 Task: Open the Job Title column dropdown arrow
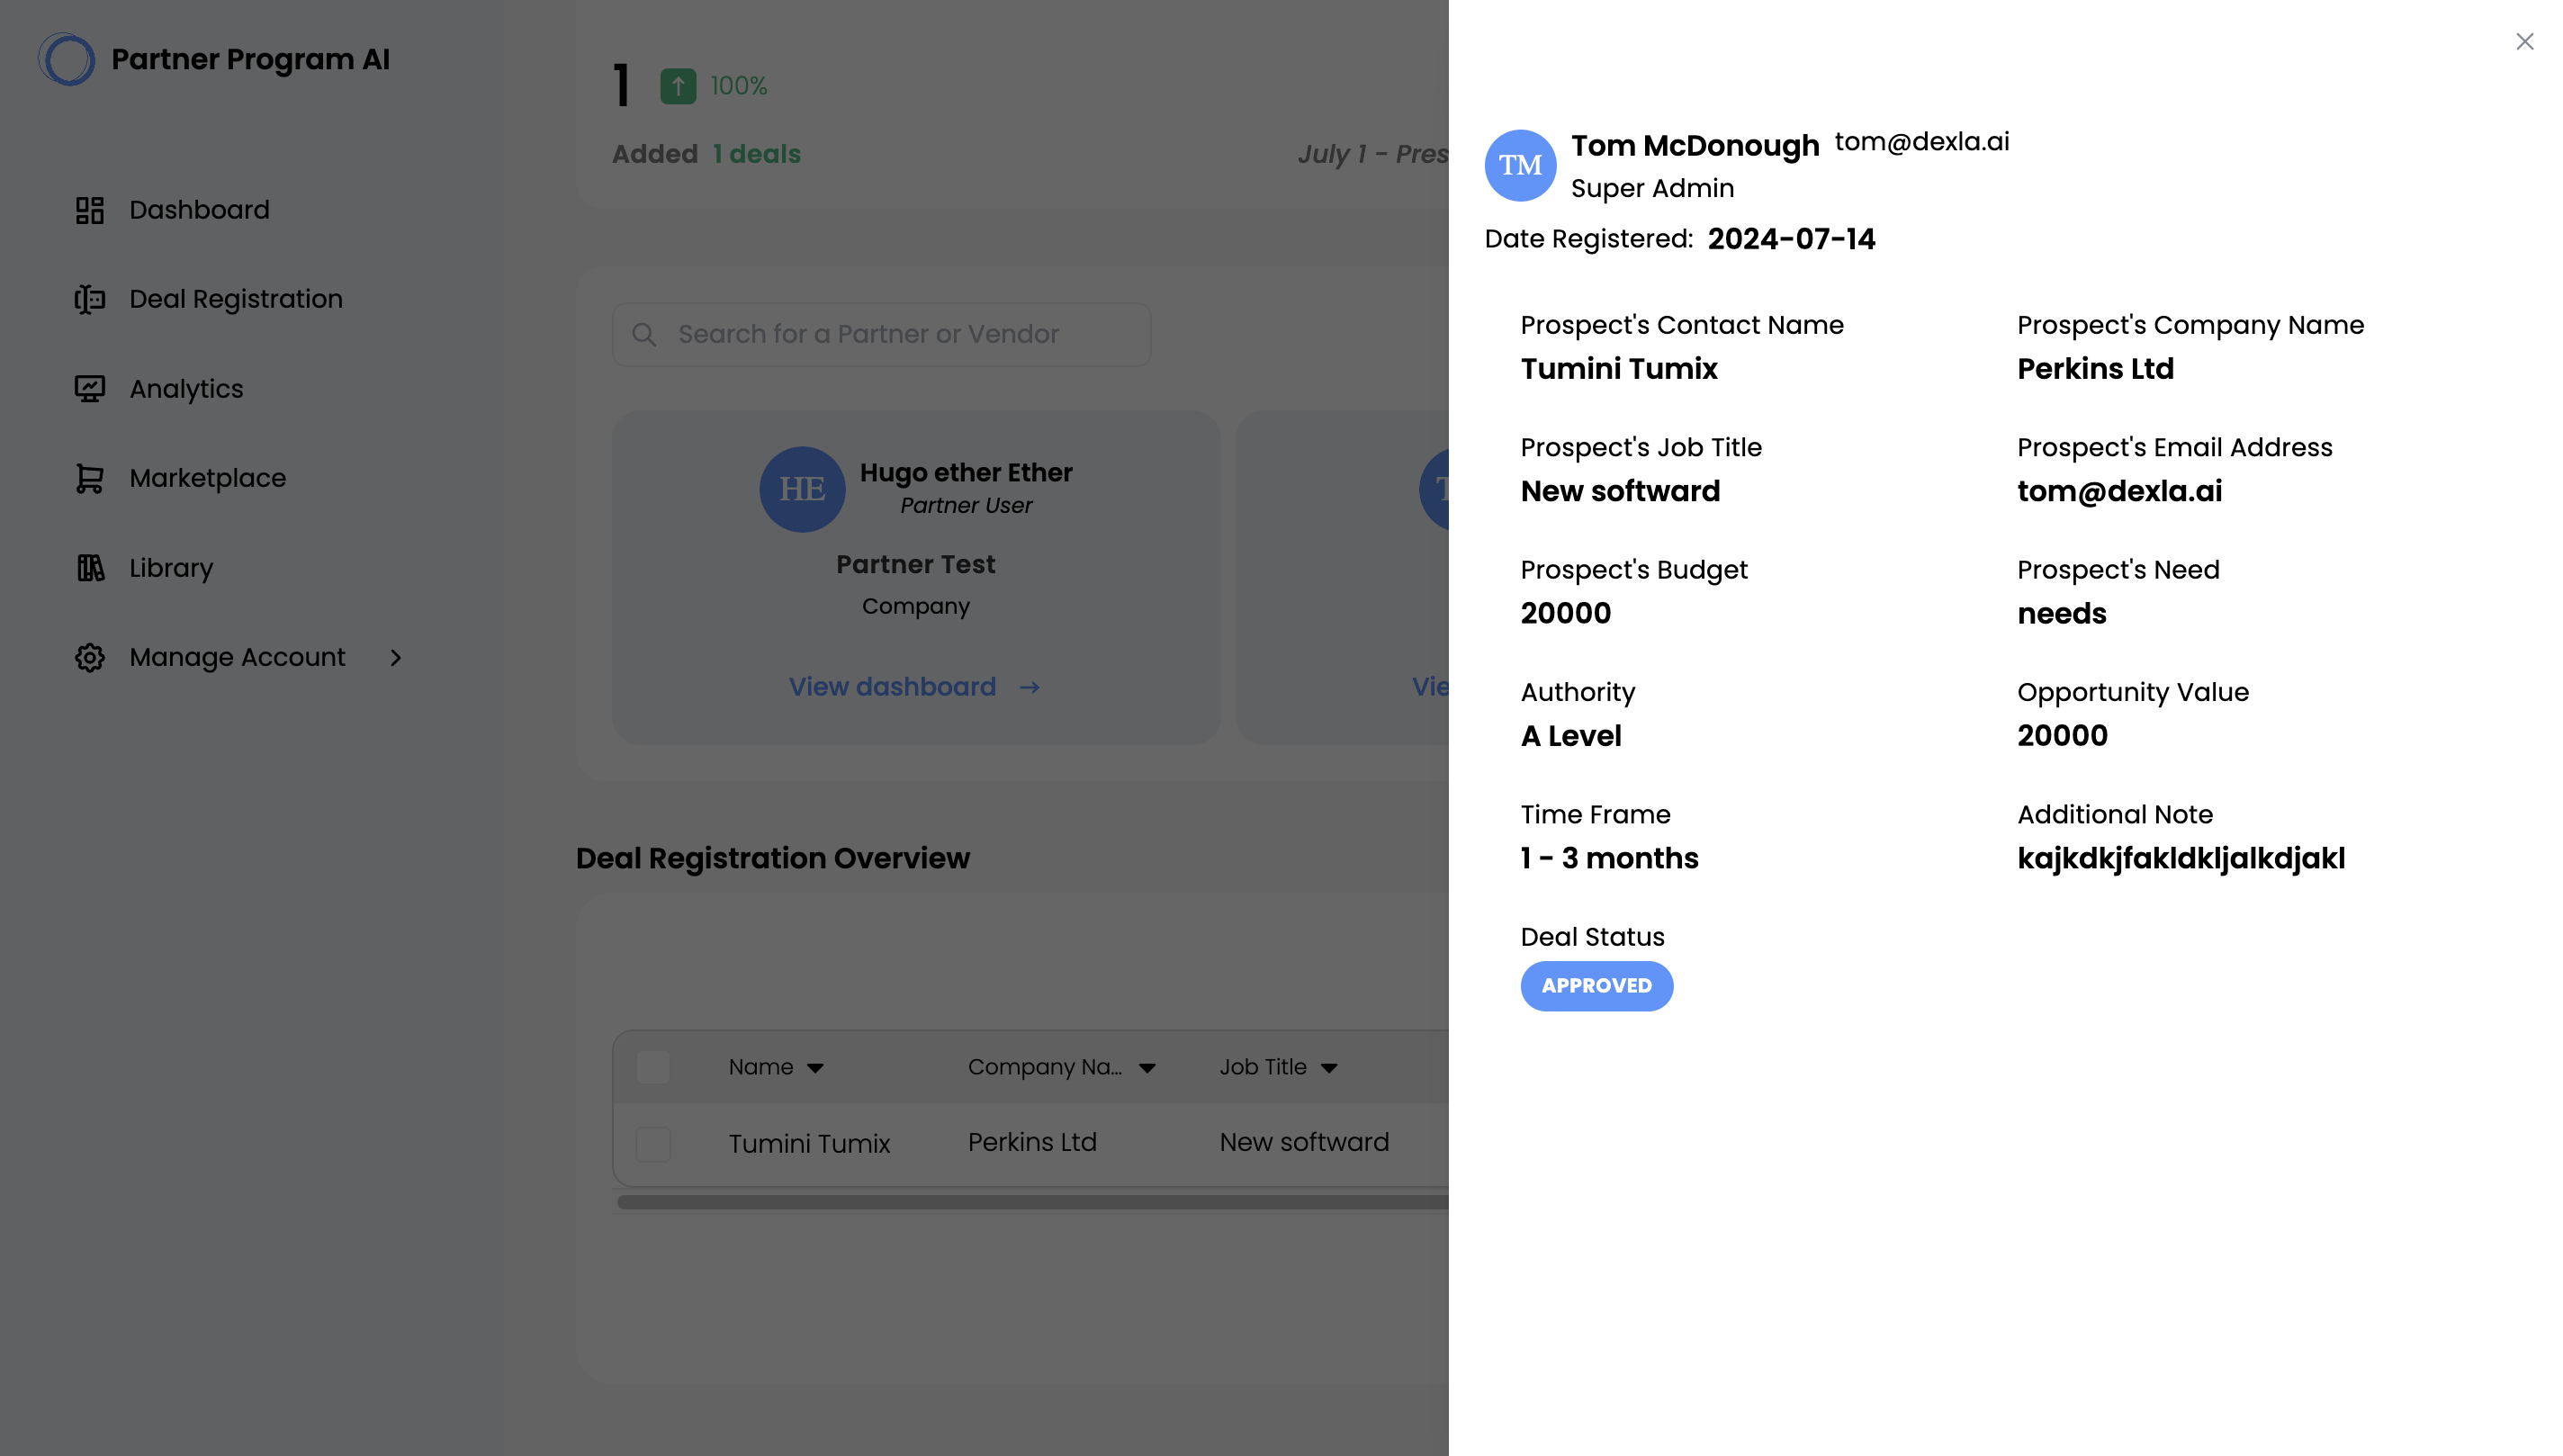[1328, 1068]
